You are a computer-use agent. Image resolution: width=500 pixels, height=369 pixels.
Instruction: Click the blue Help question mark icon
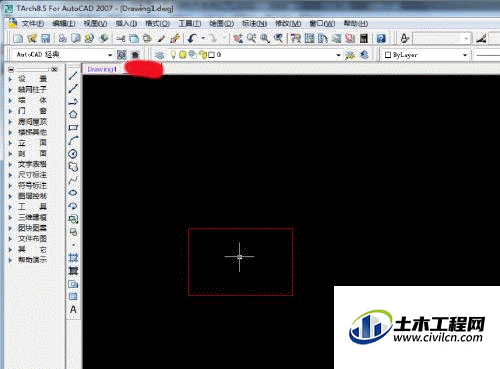click(x=381, y=38)
